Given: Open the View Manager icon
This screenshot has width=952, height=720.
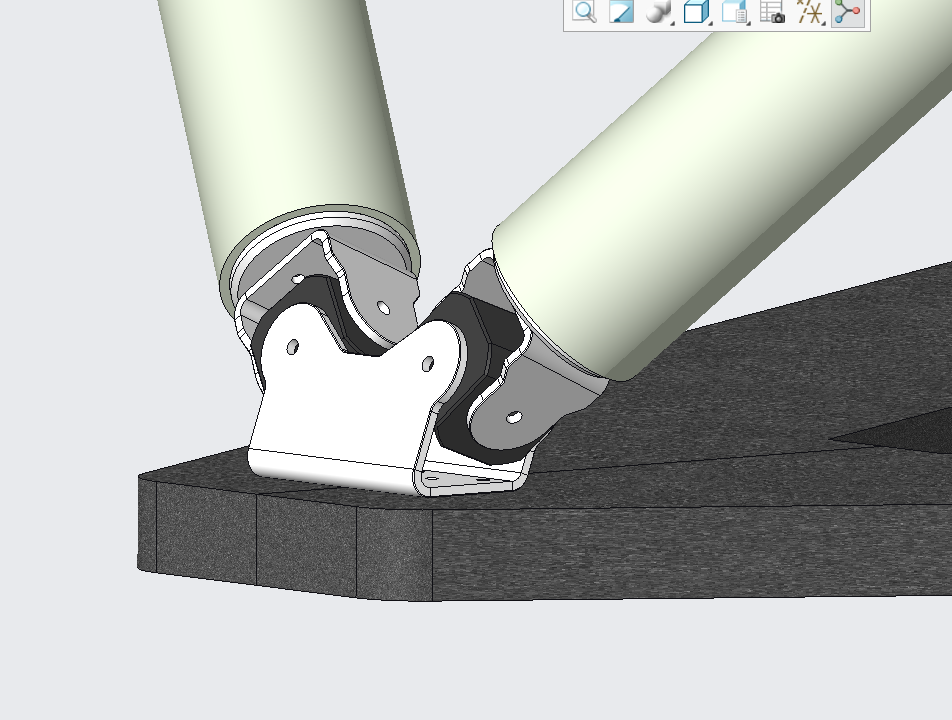Looking at the screenshot, I should coord(734,12).
